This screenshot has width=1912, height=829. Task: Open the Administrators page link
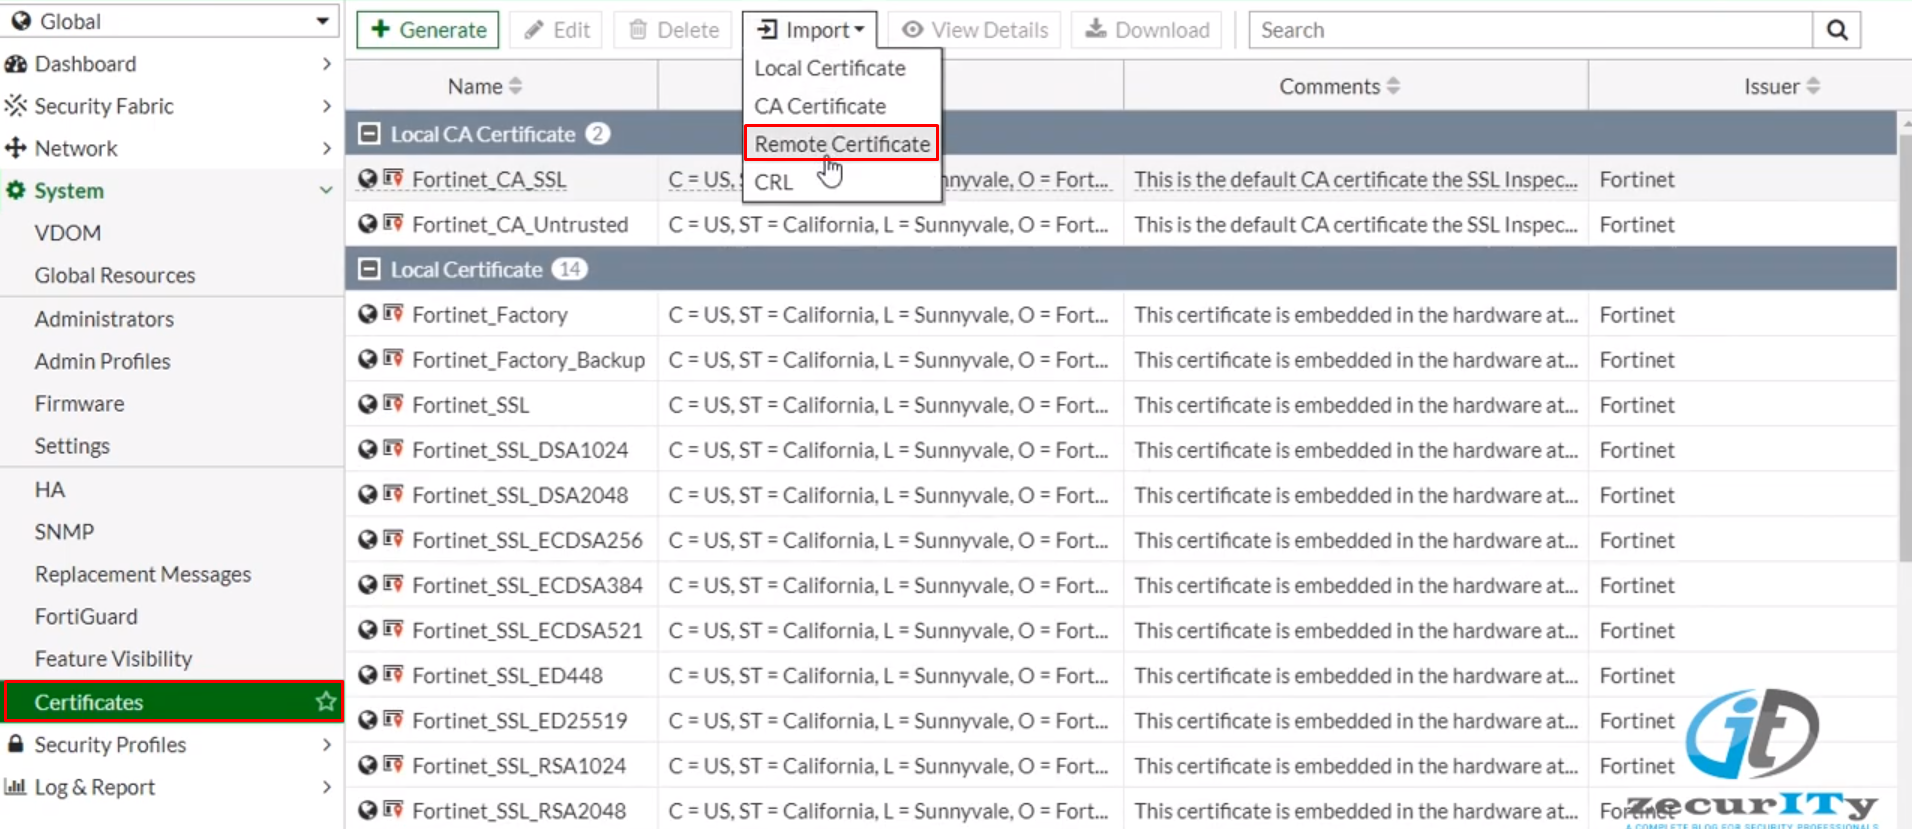pos(104,319)
